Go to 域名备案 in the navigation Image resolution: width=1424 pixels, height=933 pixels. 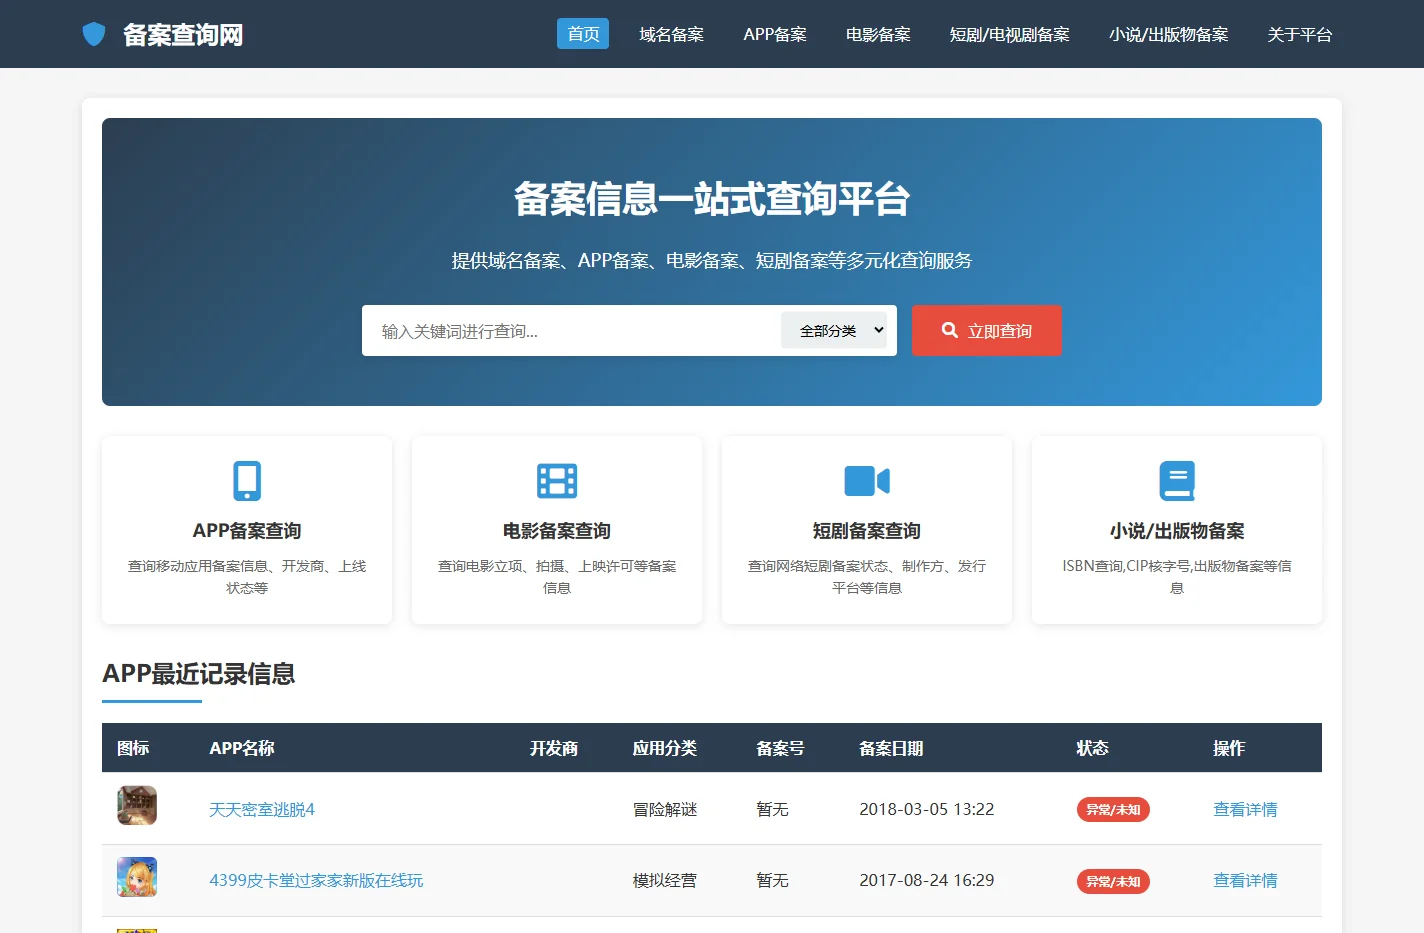[671, 34]
